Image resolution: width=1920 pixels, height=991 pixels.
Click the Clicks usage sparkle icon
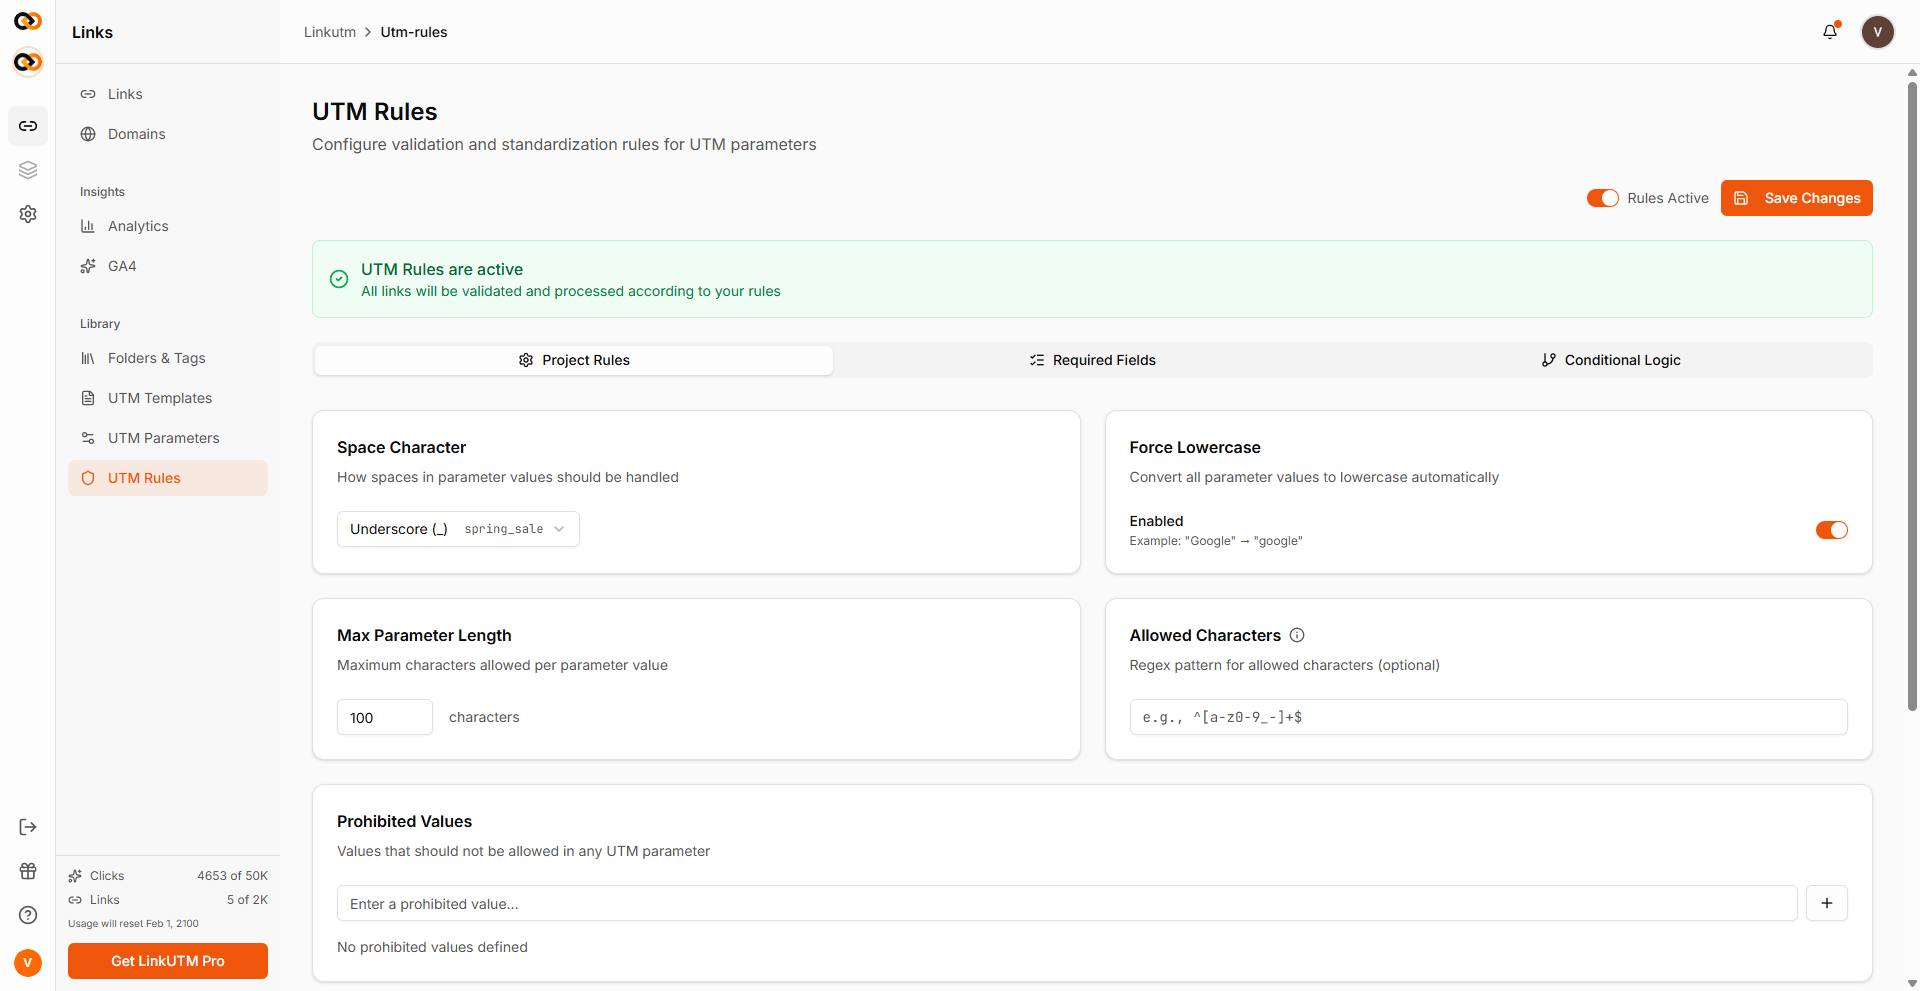(x=75, y=876)
